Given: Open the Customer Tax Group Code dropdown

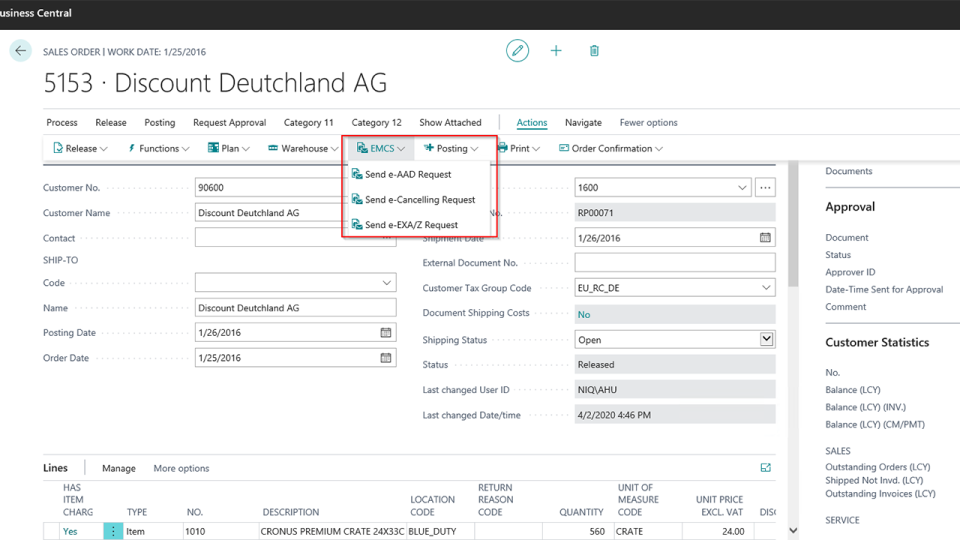Looking at the screenshot, I should tap(766, 288).
